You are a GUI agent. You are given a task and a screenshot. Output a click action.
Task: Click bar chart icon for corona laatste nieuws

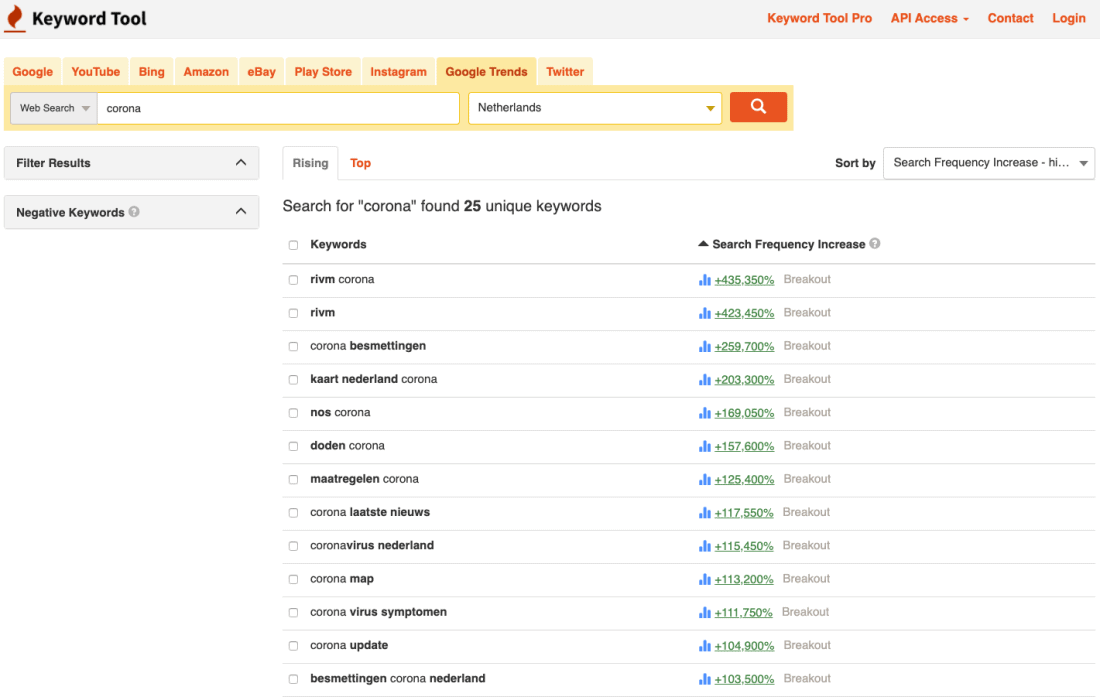pos(704,513)
